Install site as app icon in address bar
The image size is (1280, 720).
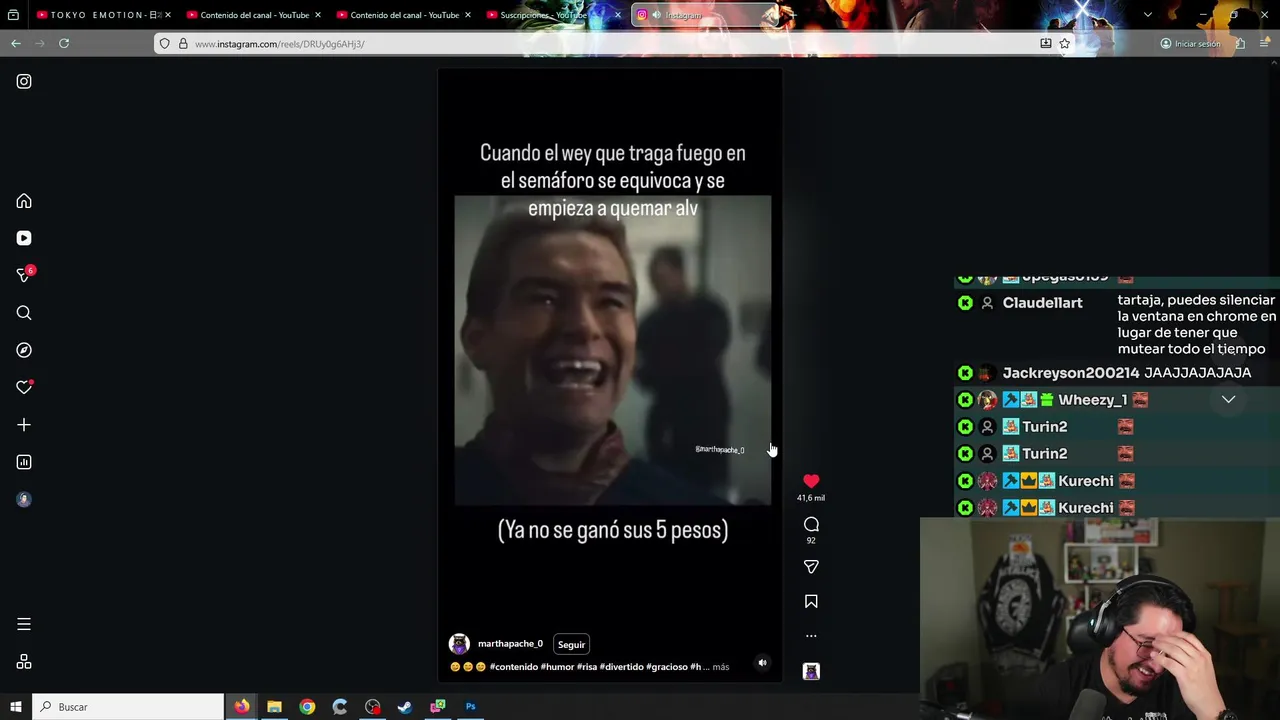[x=1046, y=44]
